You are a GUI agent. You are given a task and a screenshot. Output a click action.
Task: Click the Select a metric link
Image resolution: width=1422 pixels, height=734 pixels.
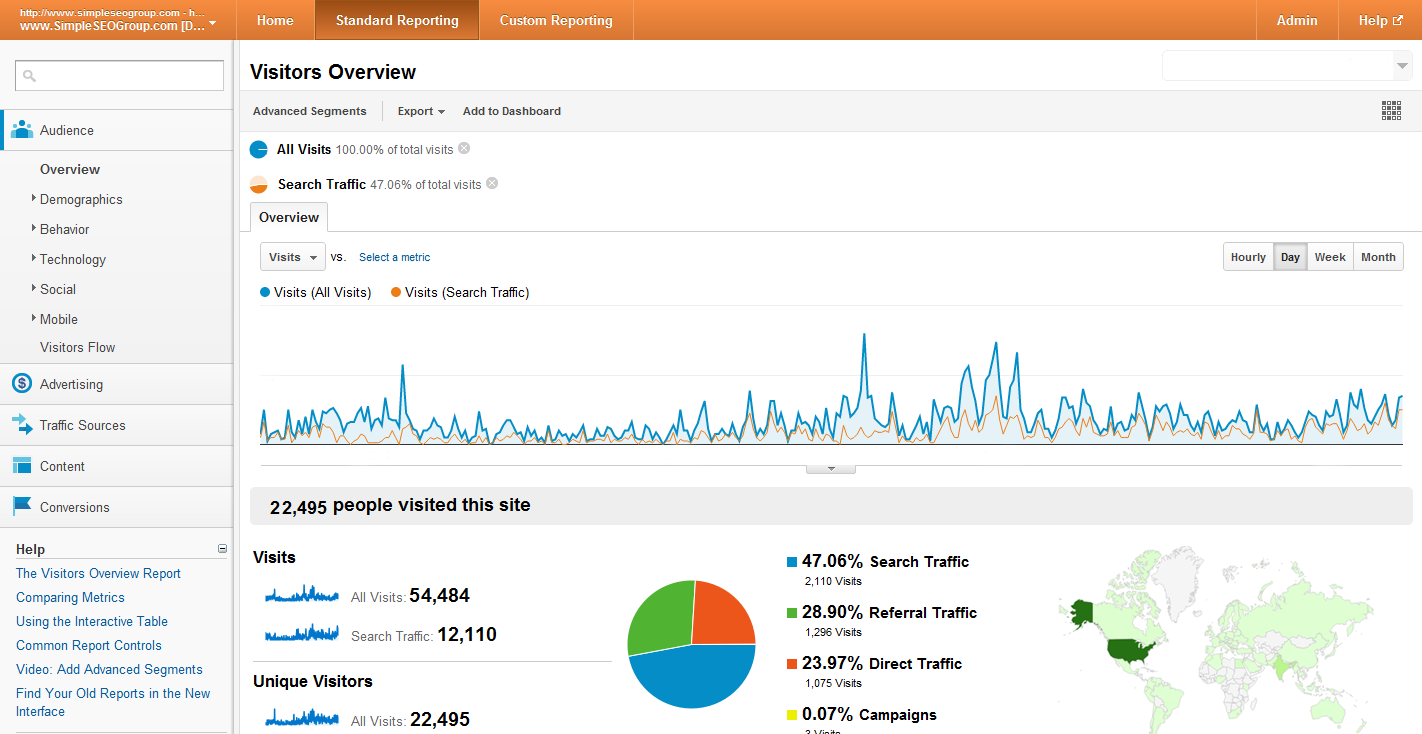[x=394, y=257]
